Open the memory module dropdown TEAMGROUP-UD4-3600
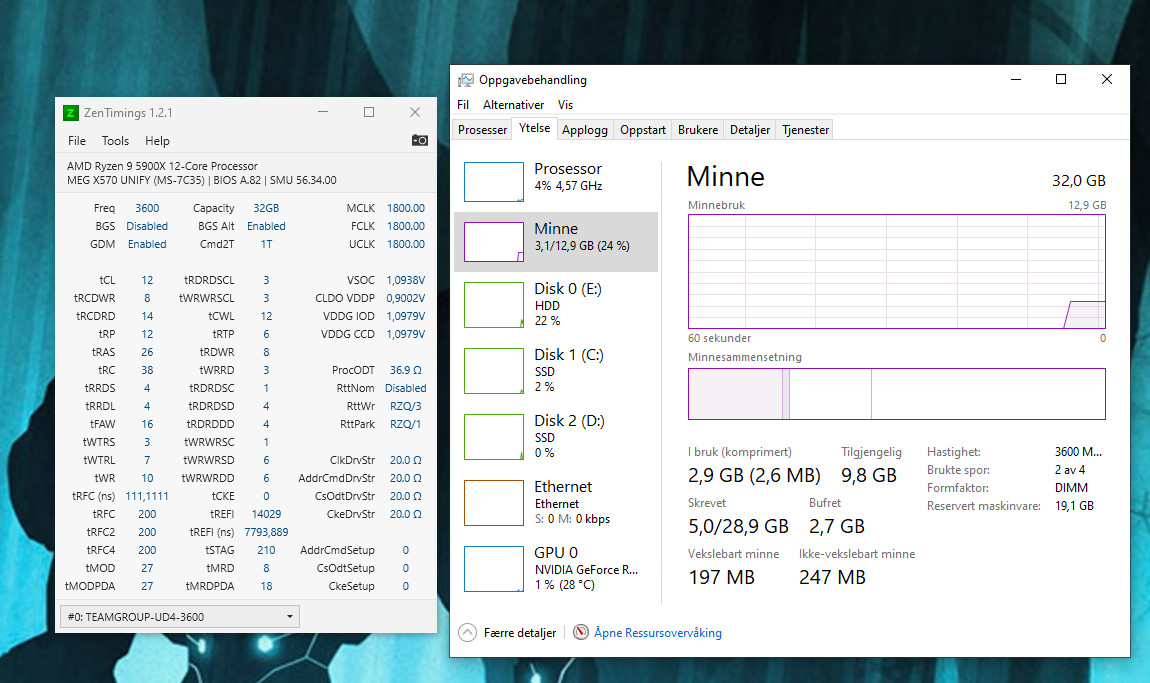Screen dimensions: 1150x683 pos(180,617)
